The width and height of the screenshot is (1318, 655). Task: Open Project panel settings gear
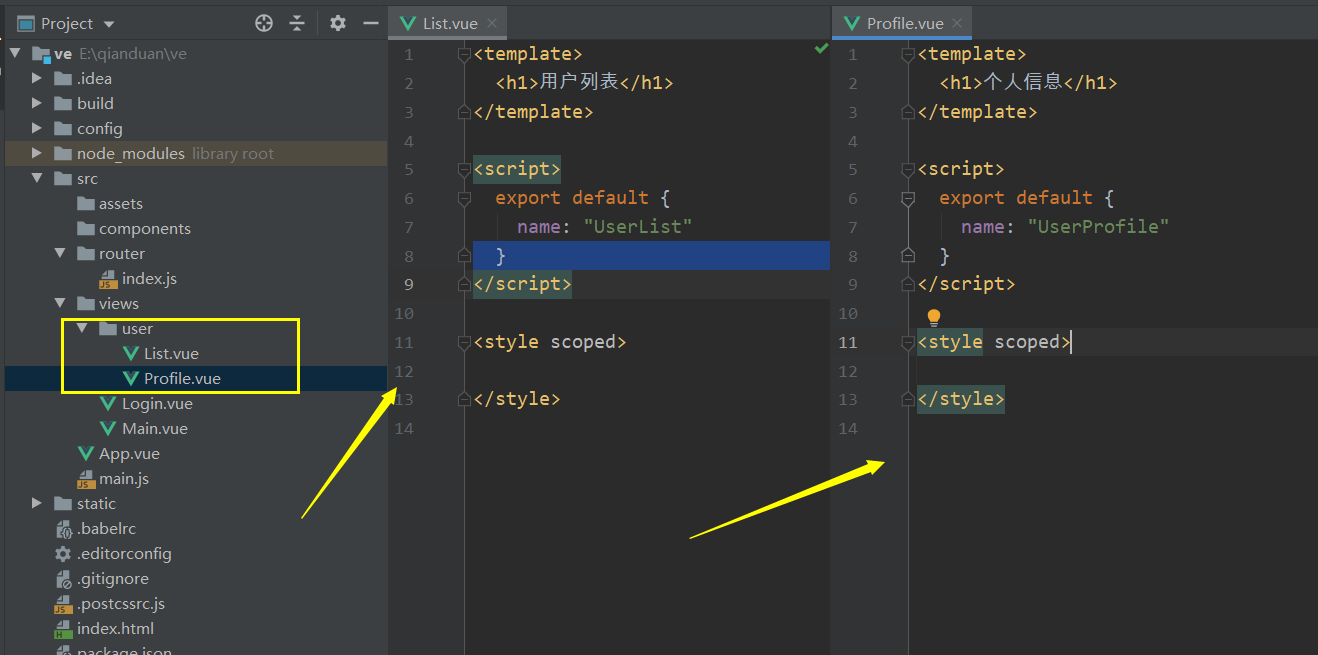(x=338, y=23)
